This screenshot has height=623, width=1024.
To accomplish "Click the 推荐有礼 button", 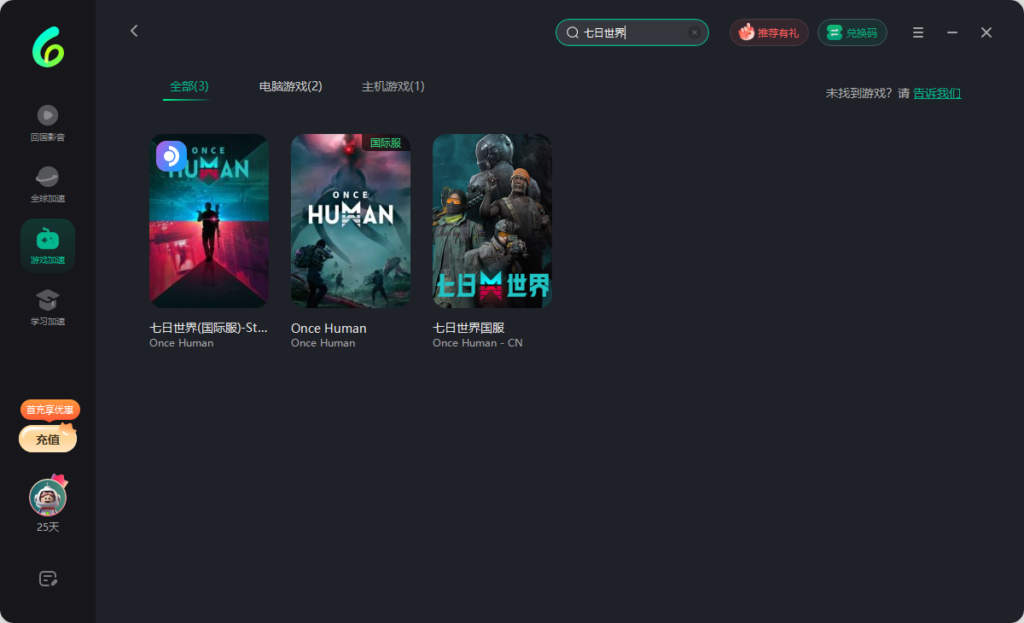I will (768, 33).
